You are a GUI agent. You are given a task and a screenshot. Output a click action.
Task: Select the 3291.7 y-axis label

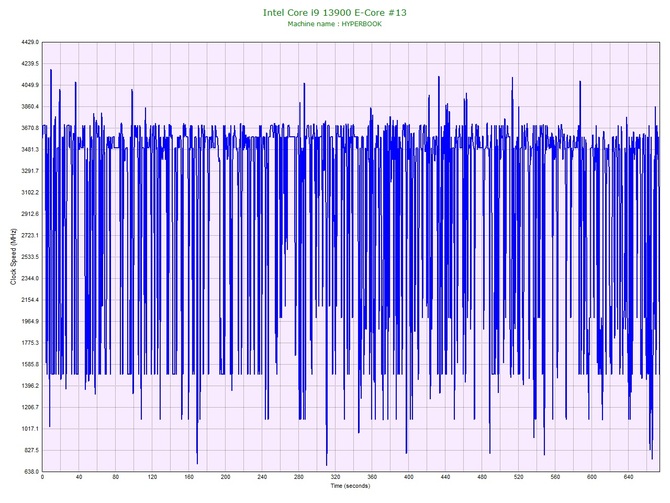click(30, 171)
